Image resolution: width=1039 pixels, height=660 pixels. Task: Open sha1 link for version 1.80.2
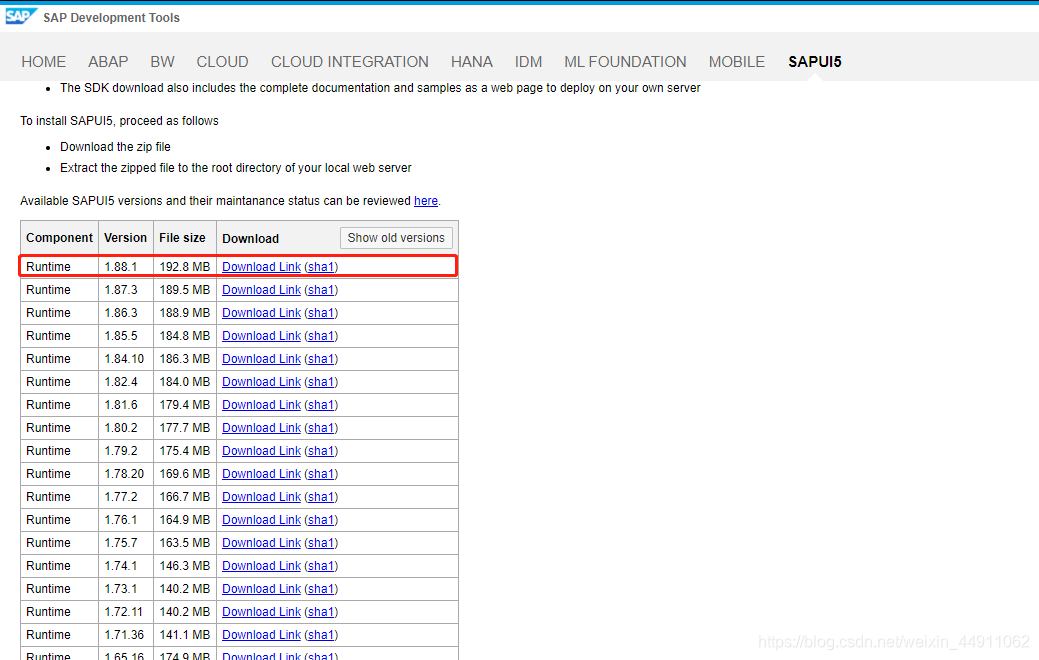coord(321,428)
